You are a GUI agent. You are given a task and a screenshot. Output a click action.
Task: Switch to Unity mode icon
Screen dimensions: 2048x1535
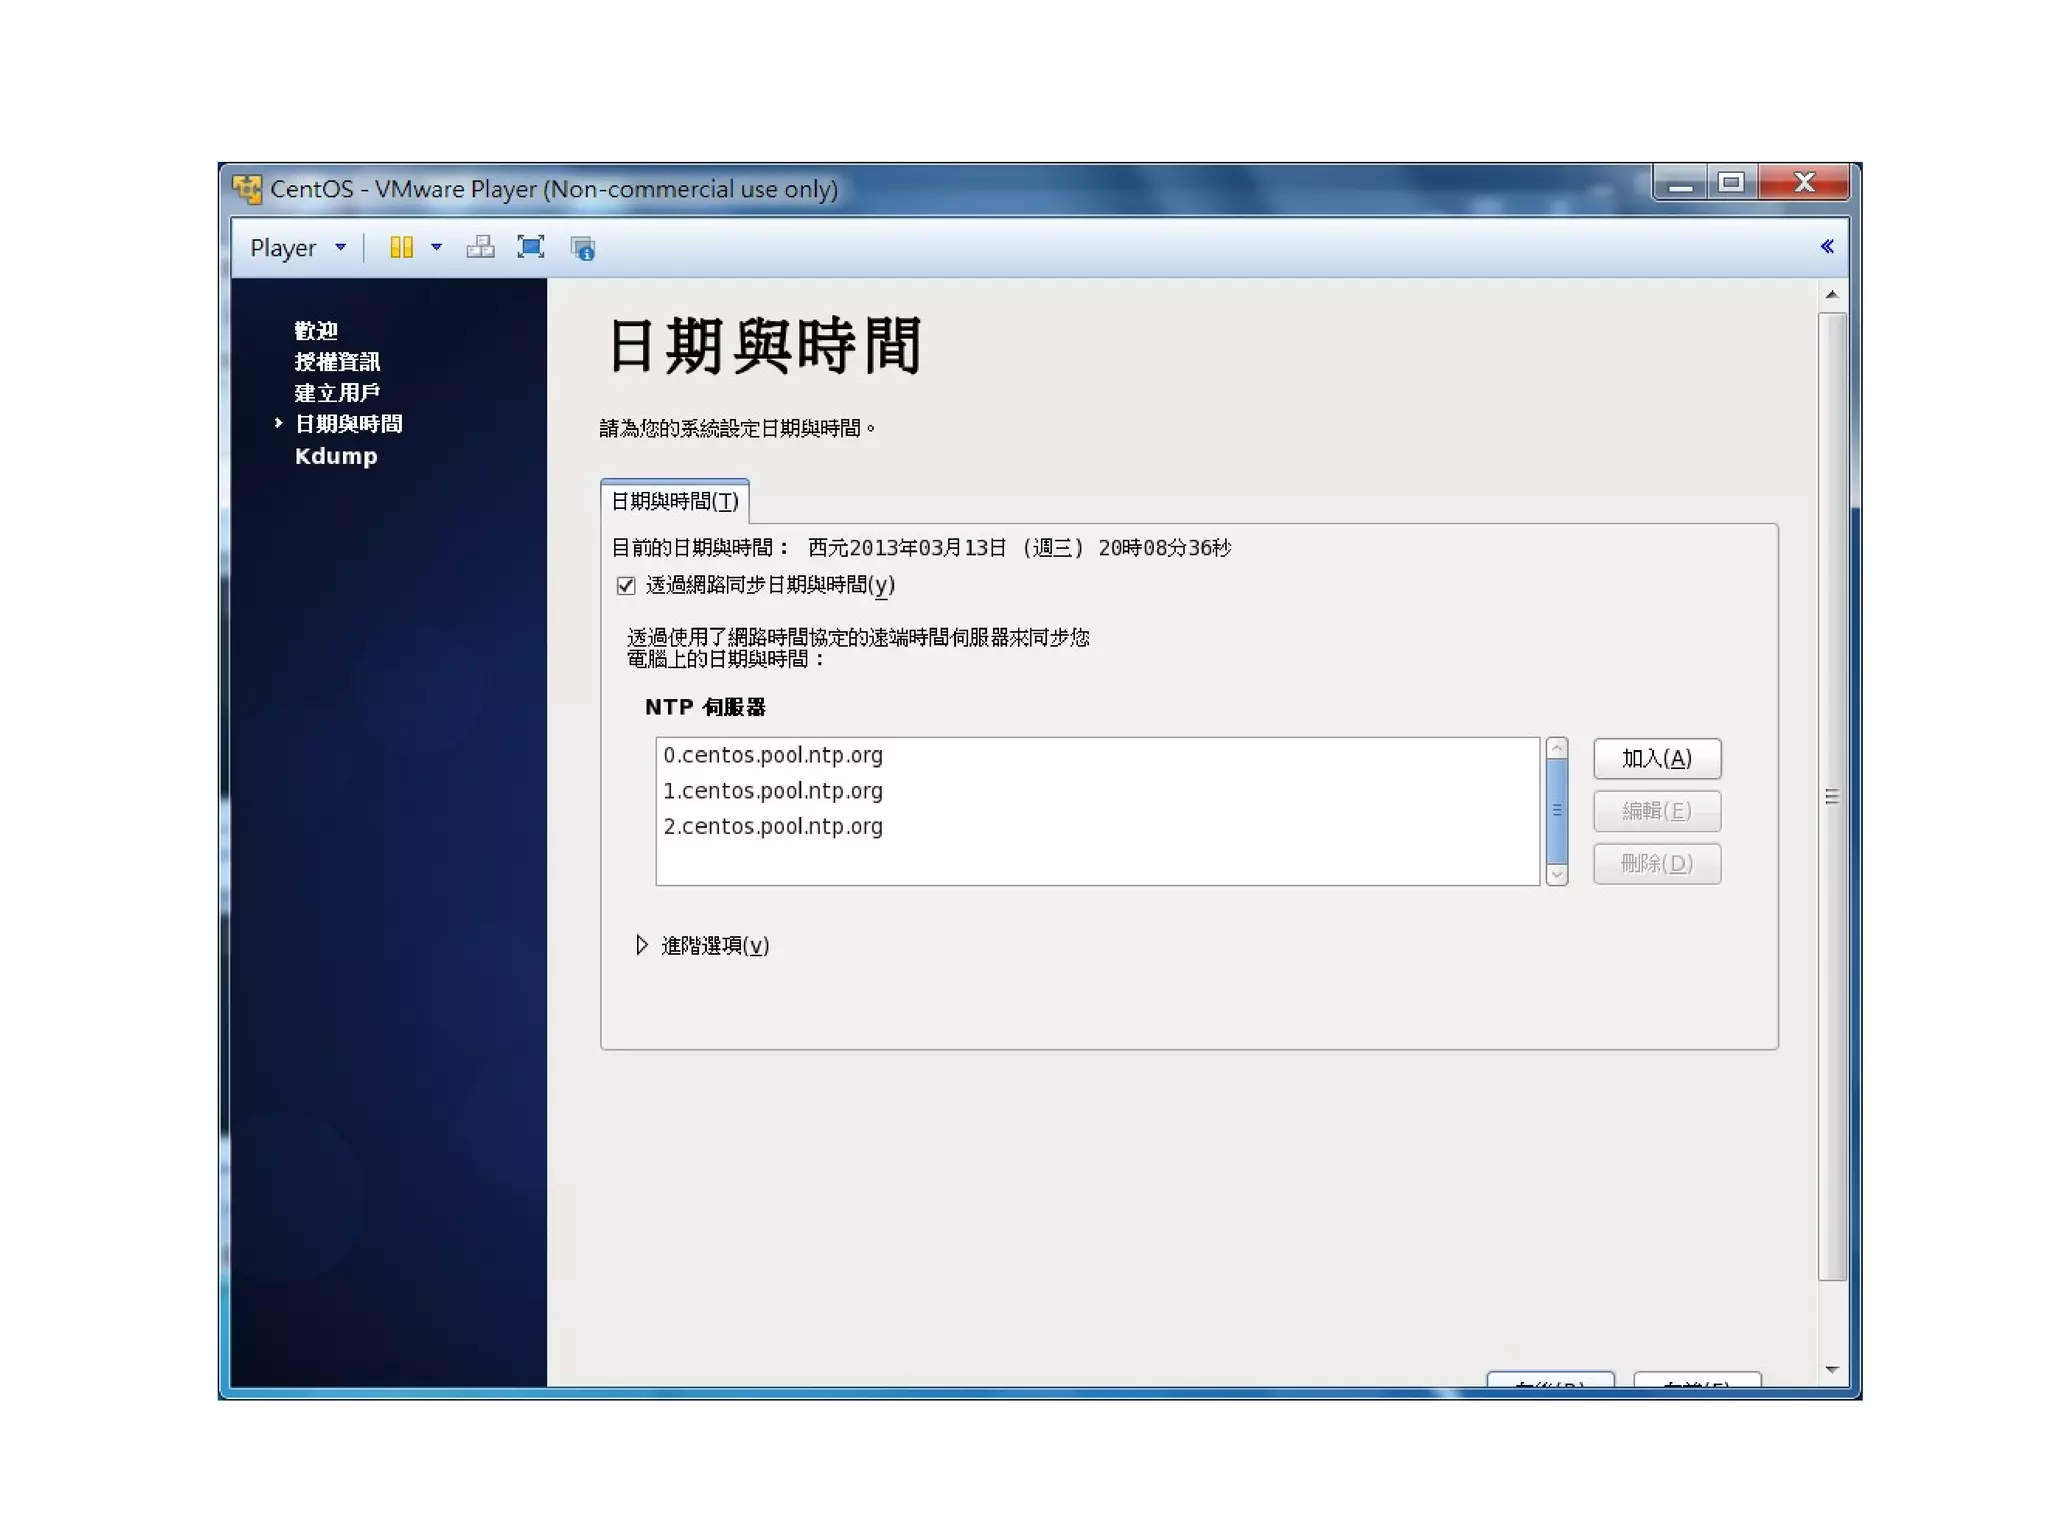pos(582,248)
